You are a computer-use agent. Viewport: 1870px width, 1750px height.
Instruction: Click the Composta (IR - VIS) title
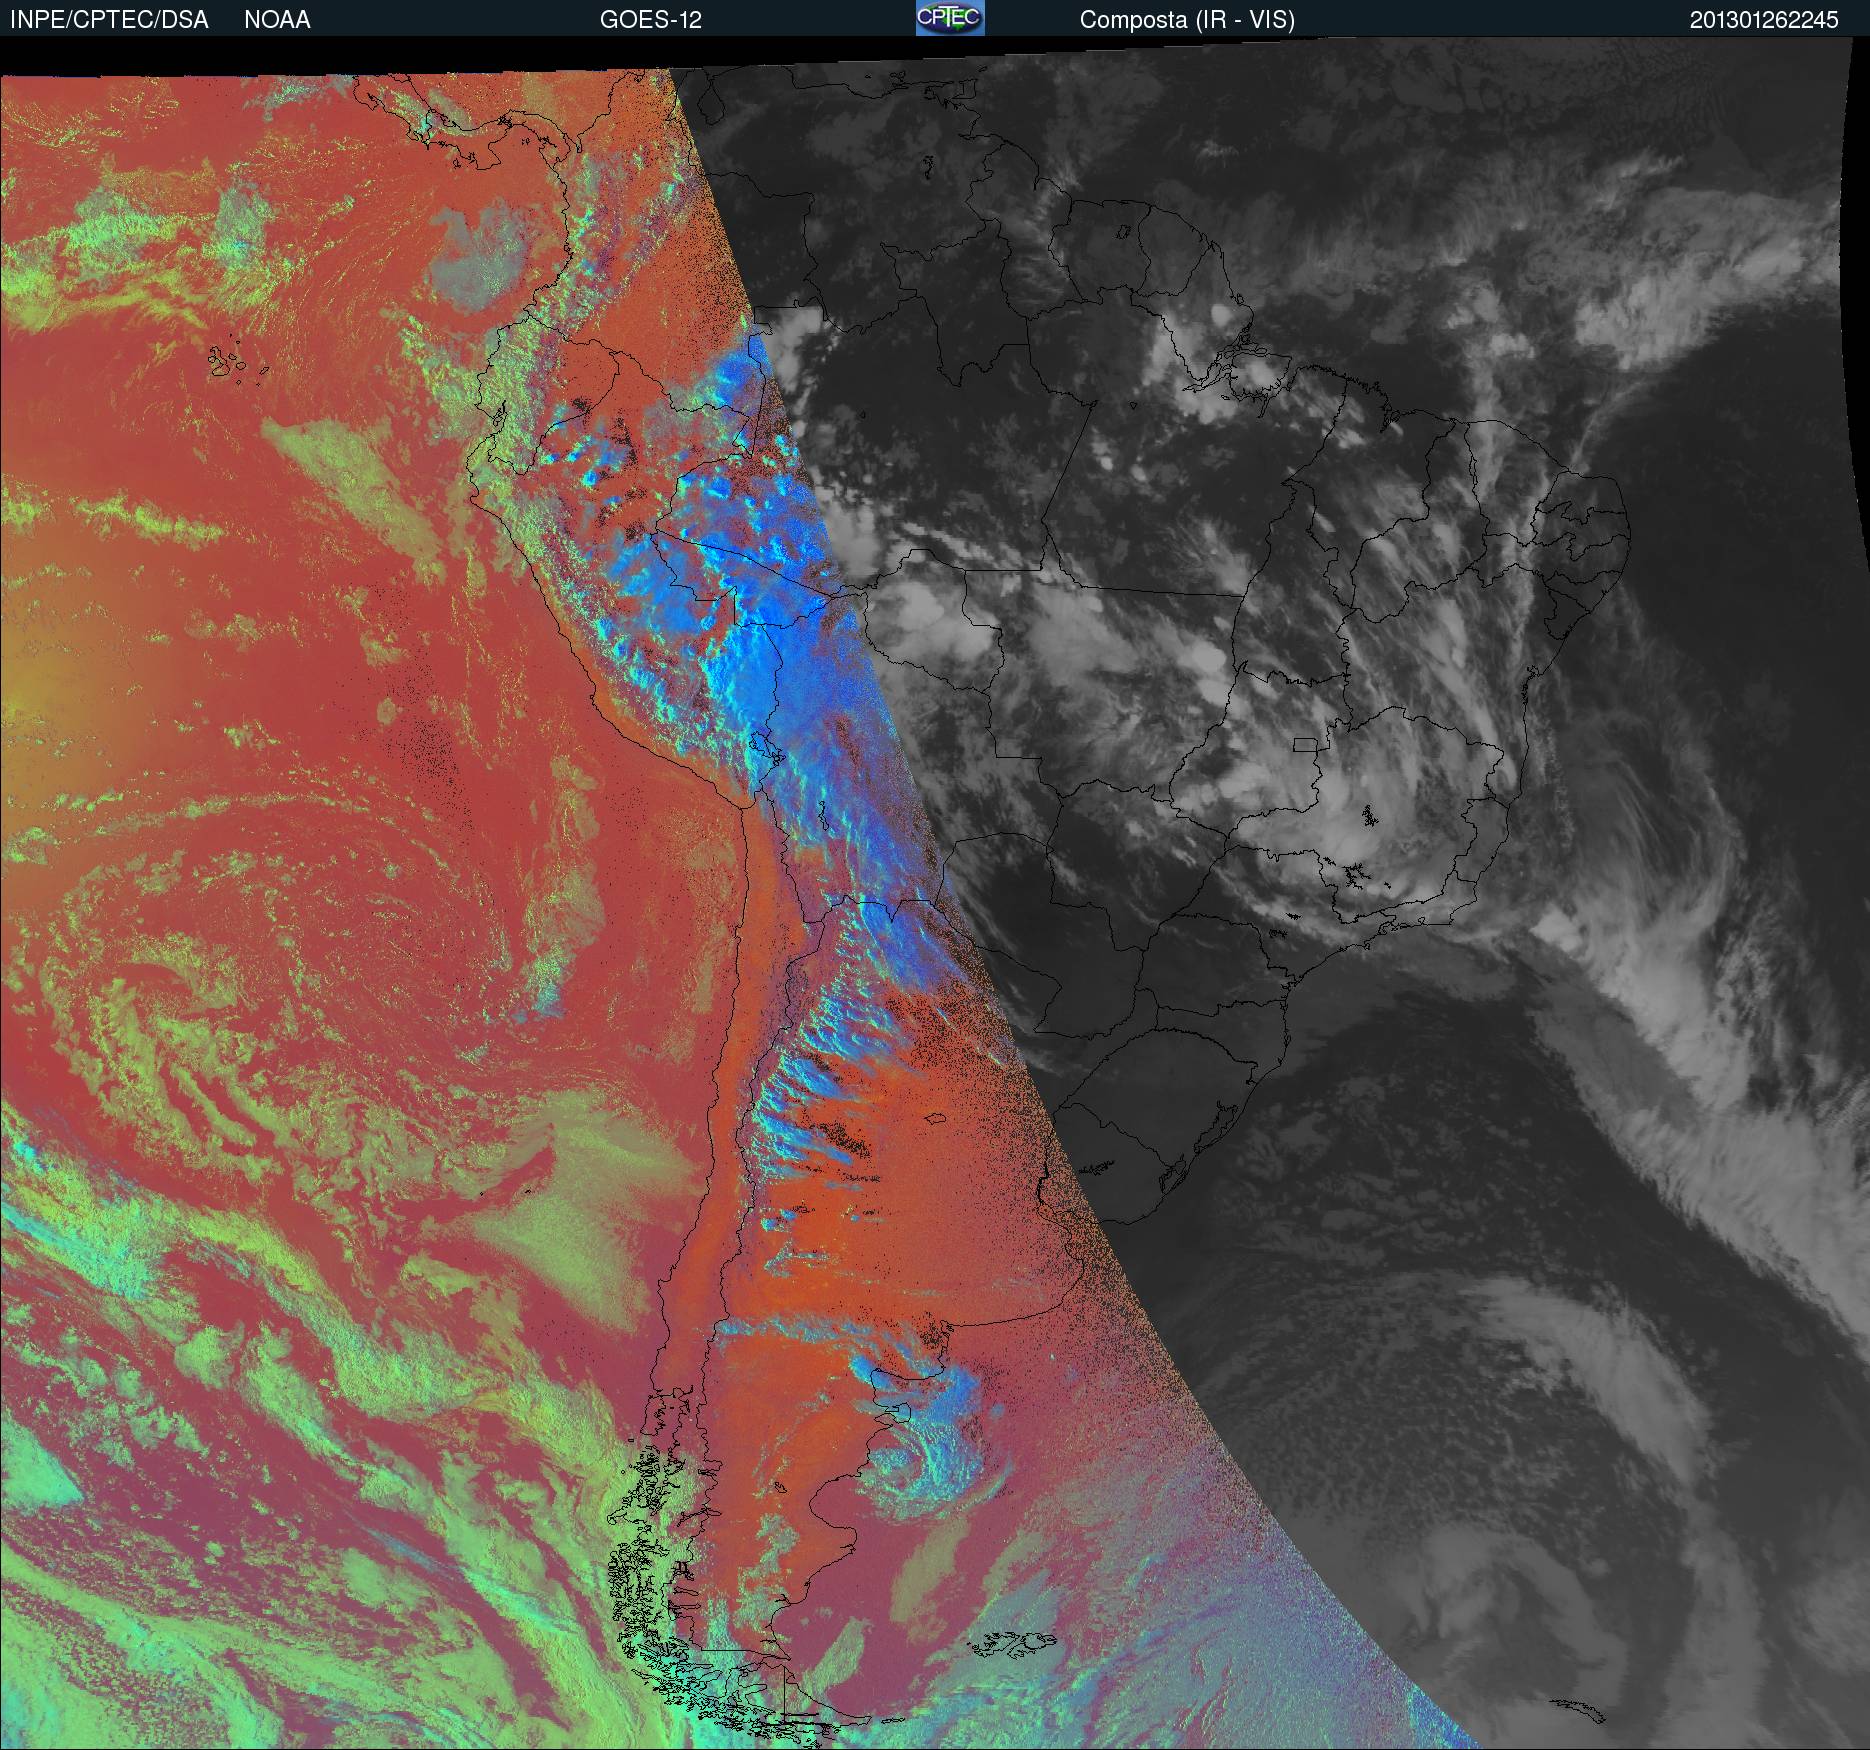[x=1187, y=20]
